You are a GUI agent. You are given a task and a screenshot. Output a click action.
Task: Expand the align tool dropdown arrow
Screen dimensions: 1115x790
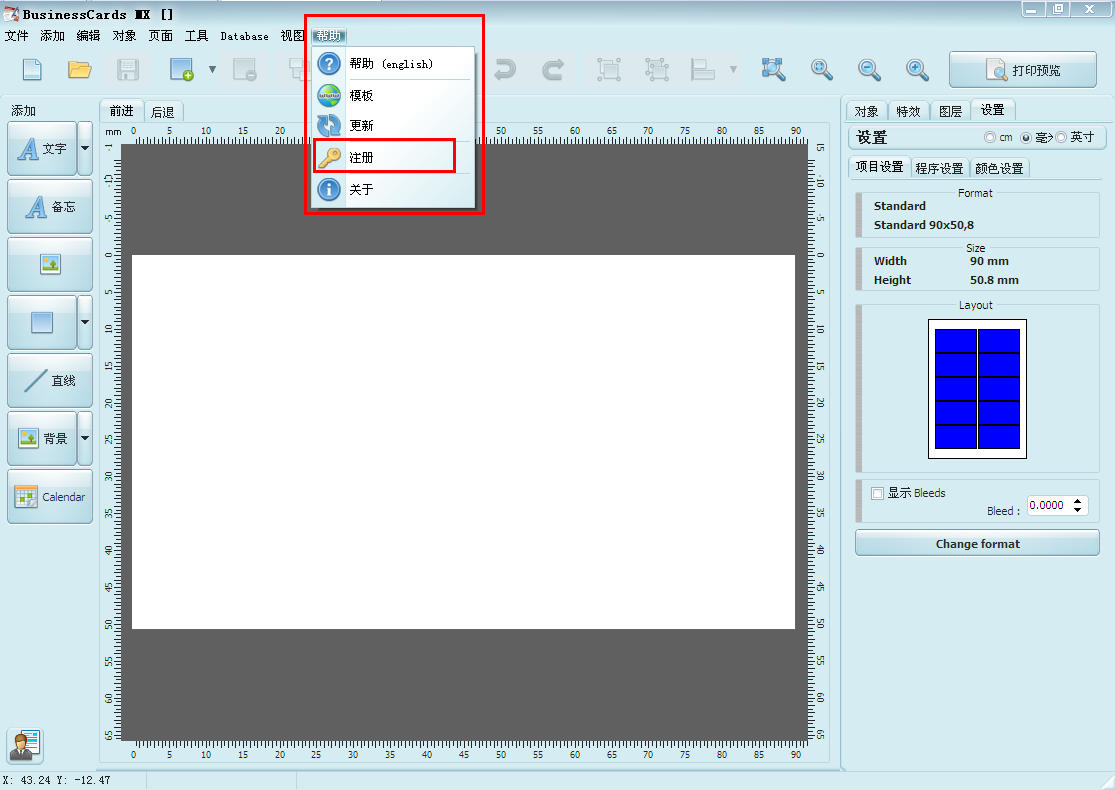point(733,70)
